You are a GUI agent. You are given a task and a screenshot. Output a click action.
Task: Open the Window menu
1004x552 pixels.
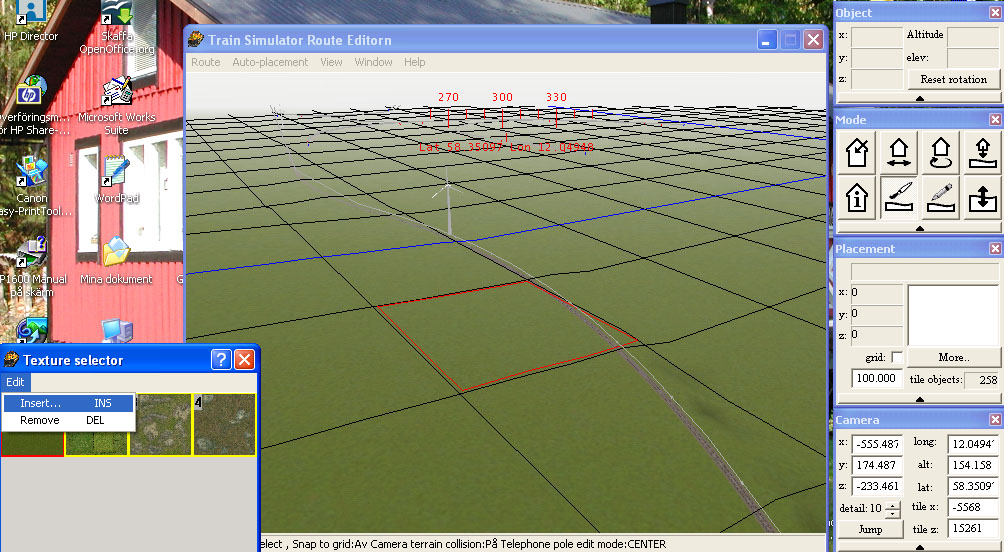point(373,62)
